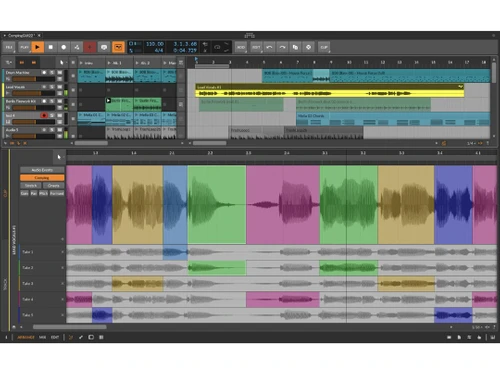Select the green Take 2 comp region

pos(217,268)
